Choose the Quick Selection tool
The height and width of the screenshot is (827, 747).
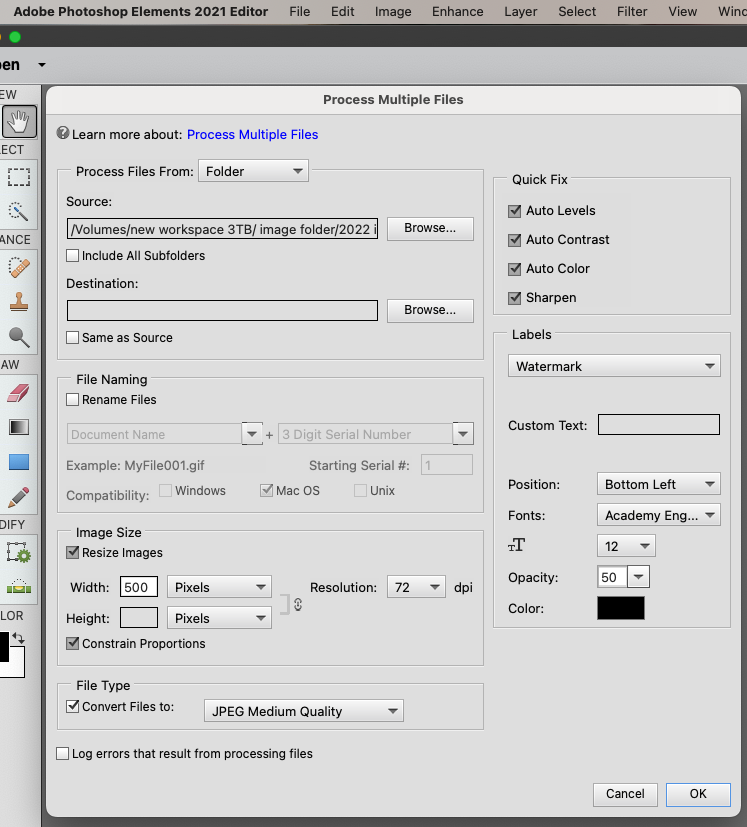click(18, 211)
